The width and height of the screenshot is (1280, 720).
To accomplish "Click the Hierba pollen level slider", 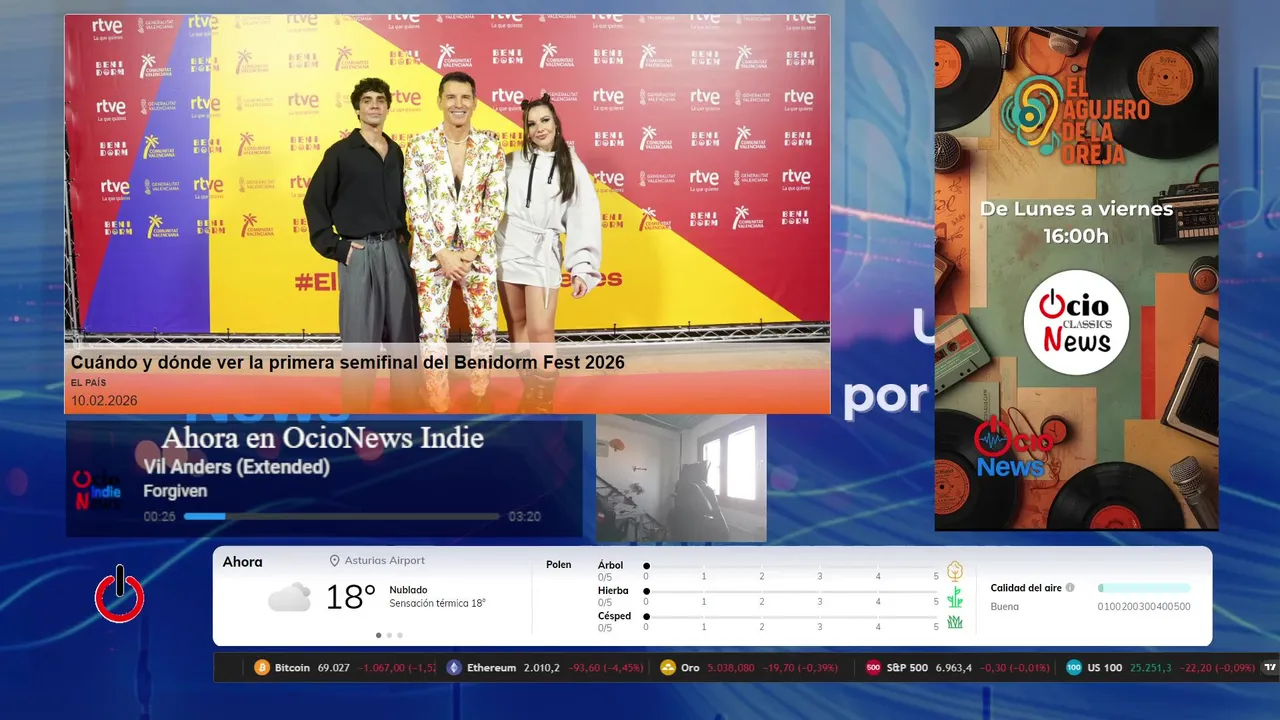I will (791, 591).
